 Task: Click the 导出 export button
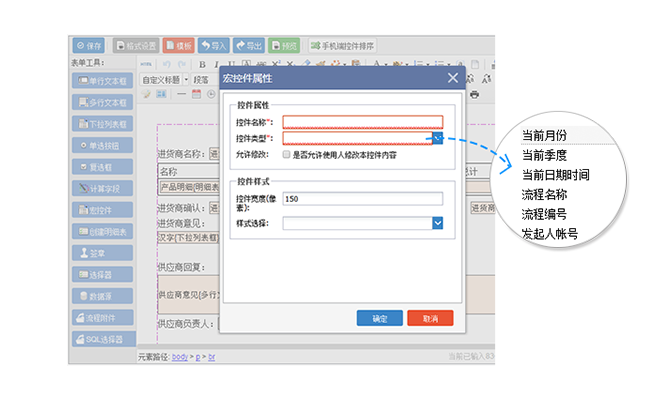[250, 45]
